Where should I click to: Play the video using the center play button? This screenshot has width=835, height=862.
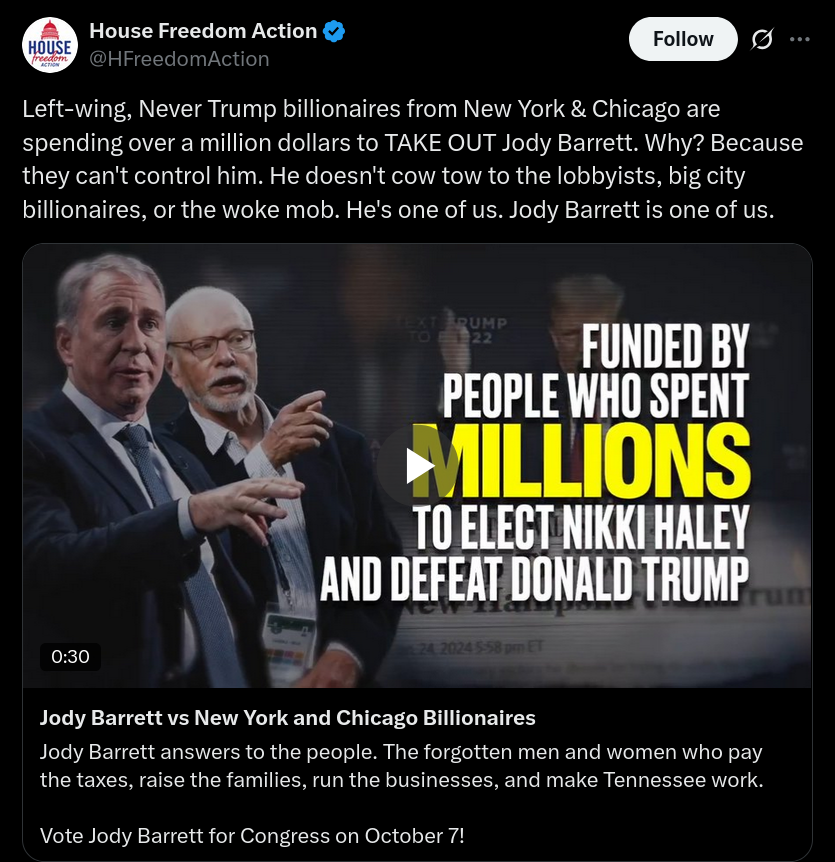coord(417,465)
